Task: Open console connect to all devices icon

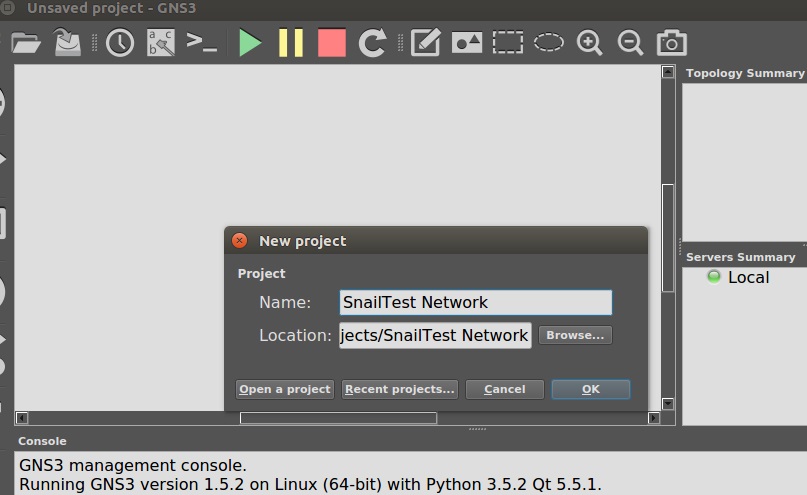Action: [x=201, y=42]
